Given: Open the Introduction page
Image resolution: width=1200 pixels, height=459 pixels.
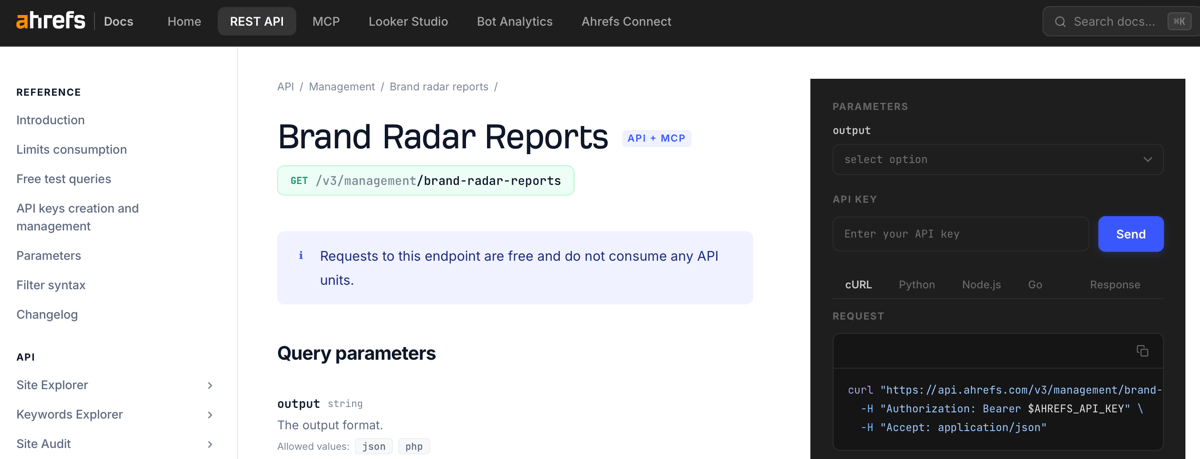Looking at the screenshot, I should point(50,120).
